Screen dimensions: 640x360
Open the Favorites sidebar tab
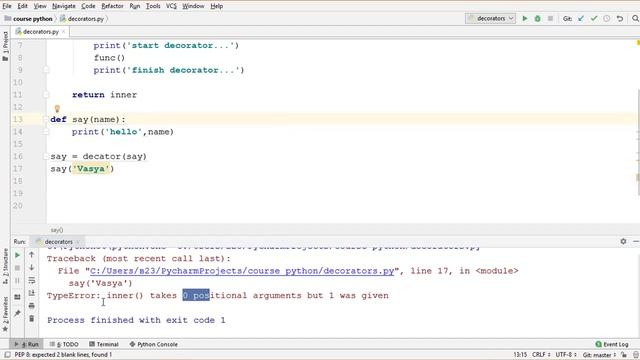pos(5,314)
